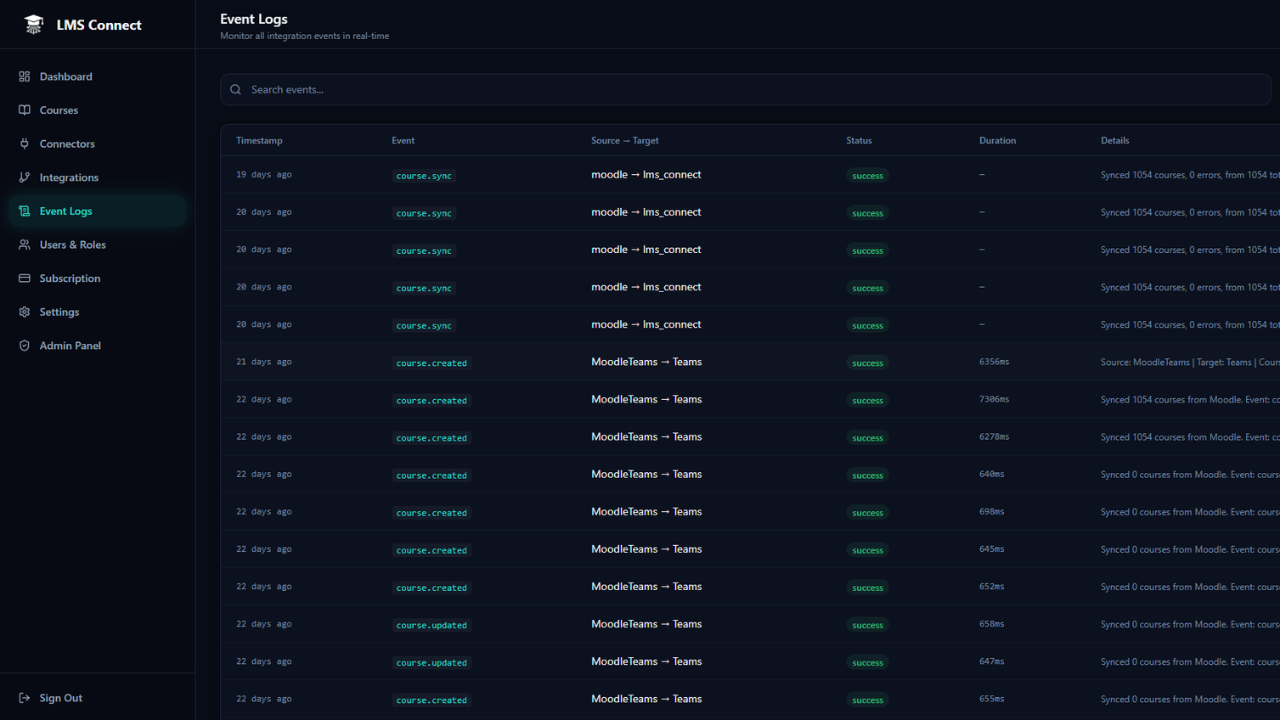Click the Settings gear icon
This screenshot has height=720, width=1280.
point(25,312)
